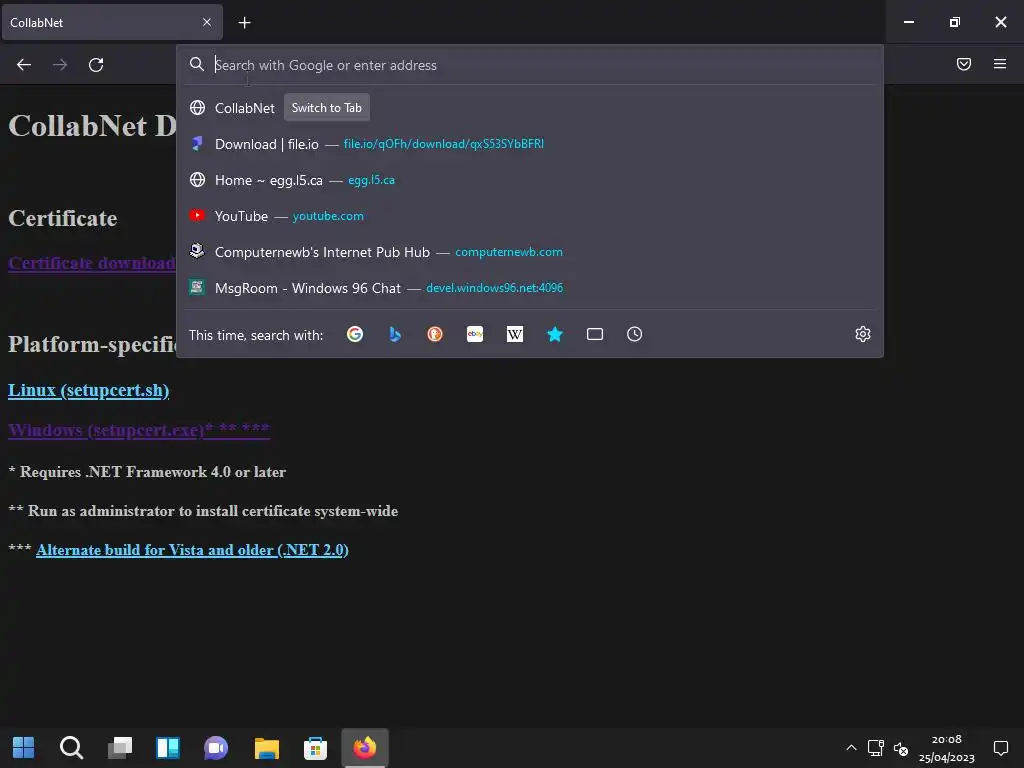Open Widgets from taskbar
Image resolution: width=1024 pixels, height=768 pixels.
tap(168, 747)
